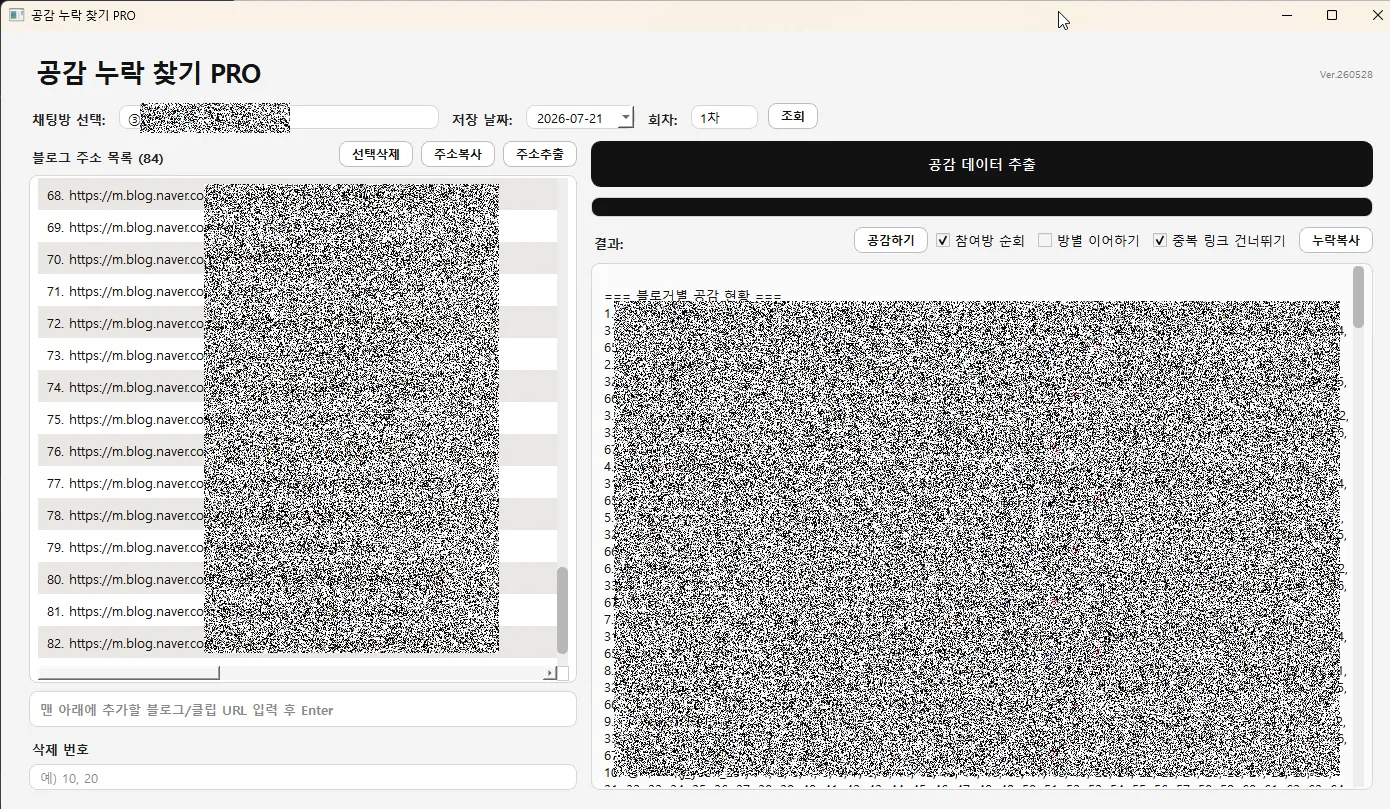The width and height of the screenshot is (1390, 809).
Task: Select blog list row 69
Action: point(297,227)
